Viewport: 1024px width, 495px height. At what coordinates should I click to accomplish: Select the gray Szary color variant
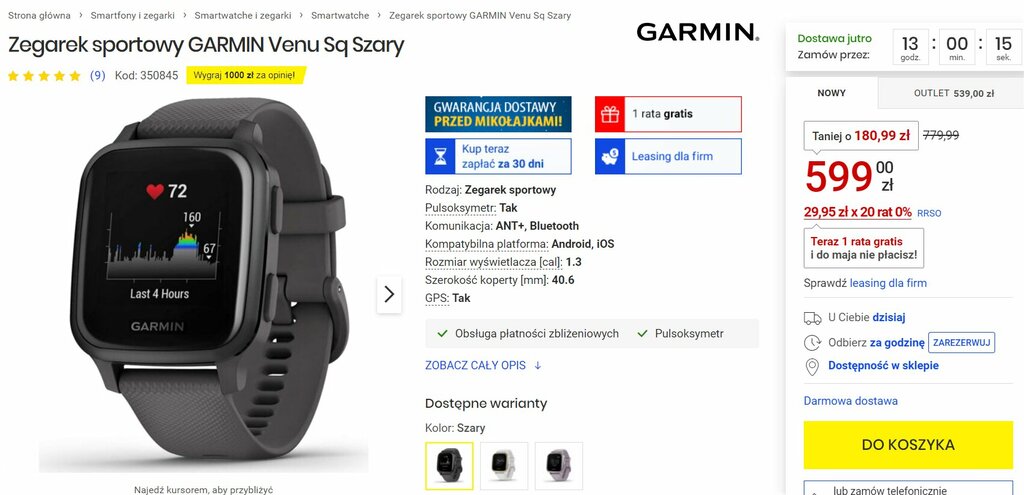tap(449, 466)
